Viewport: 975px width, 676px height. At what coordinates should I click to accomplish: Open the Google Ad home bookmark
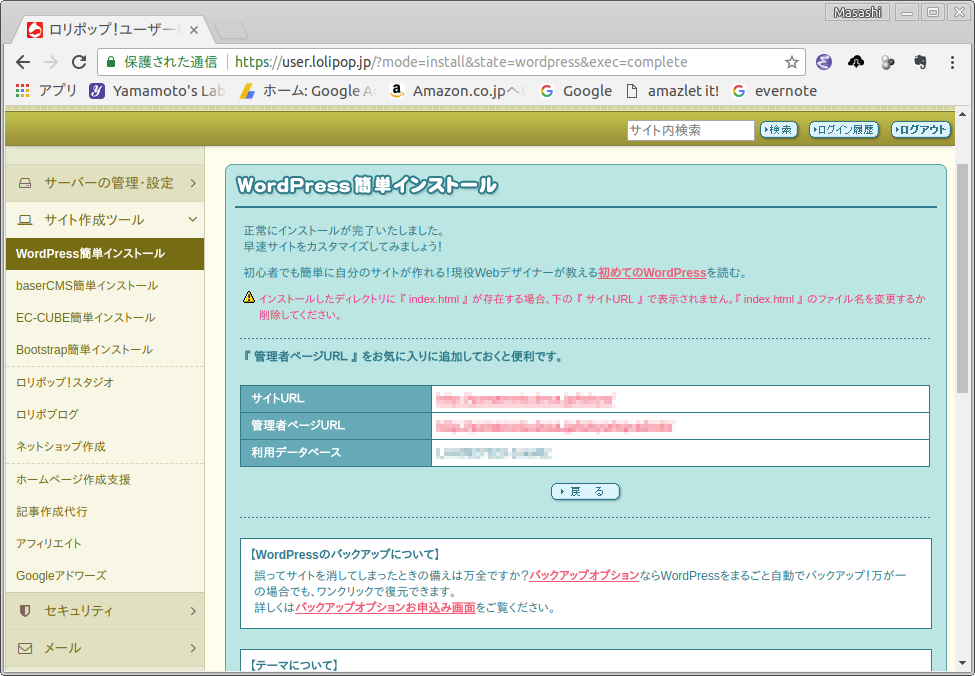tap(308, 91)
